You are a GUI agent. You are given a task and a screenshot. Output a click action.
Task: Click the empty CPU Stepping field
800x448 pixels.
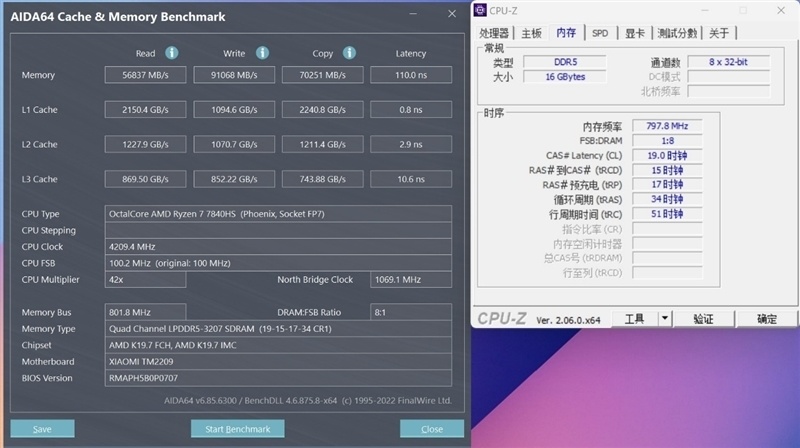pyautogui.click(x=278, y=230)
